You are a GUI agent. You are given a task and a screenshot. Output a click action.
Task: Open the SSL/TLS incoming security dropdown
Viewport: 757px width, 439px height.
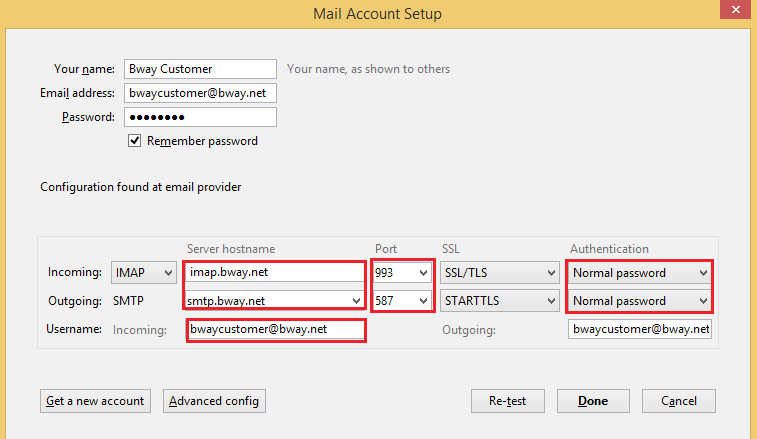(500, 272)
